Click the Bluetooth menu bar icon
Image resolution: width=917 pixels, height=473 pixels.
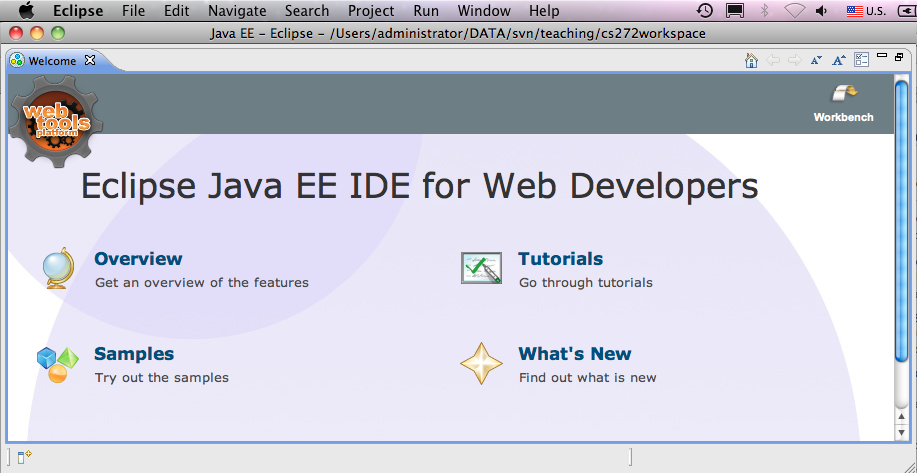[x=764, y=11]
